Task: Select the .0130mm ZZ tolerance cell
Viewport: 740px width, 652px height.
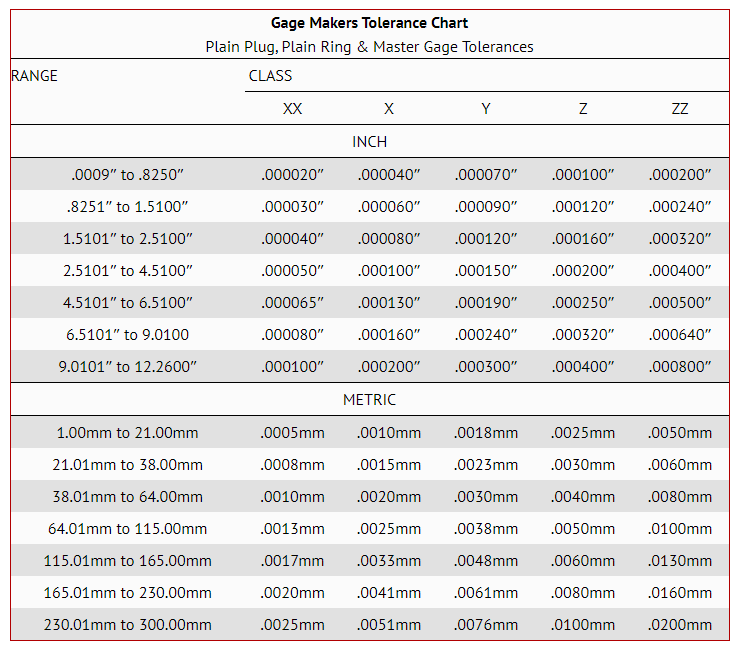Action: click(x=680, y=561)
